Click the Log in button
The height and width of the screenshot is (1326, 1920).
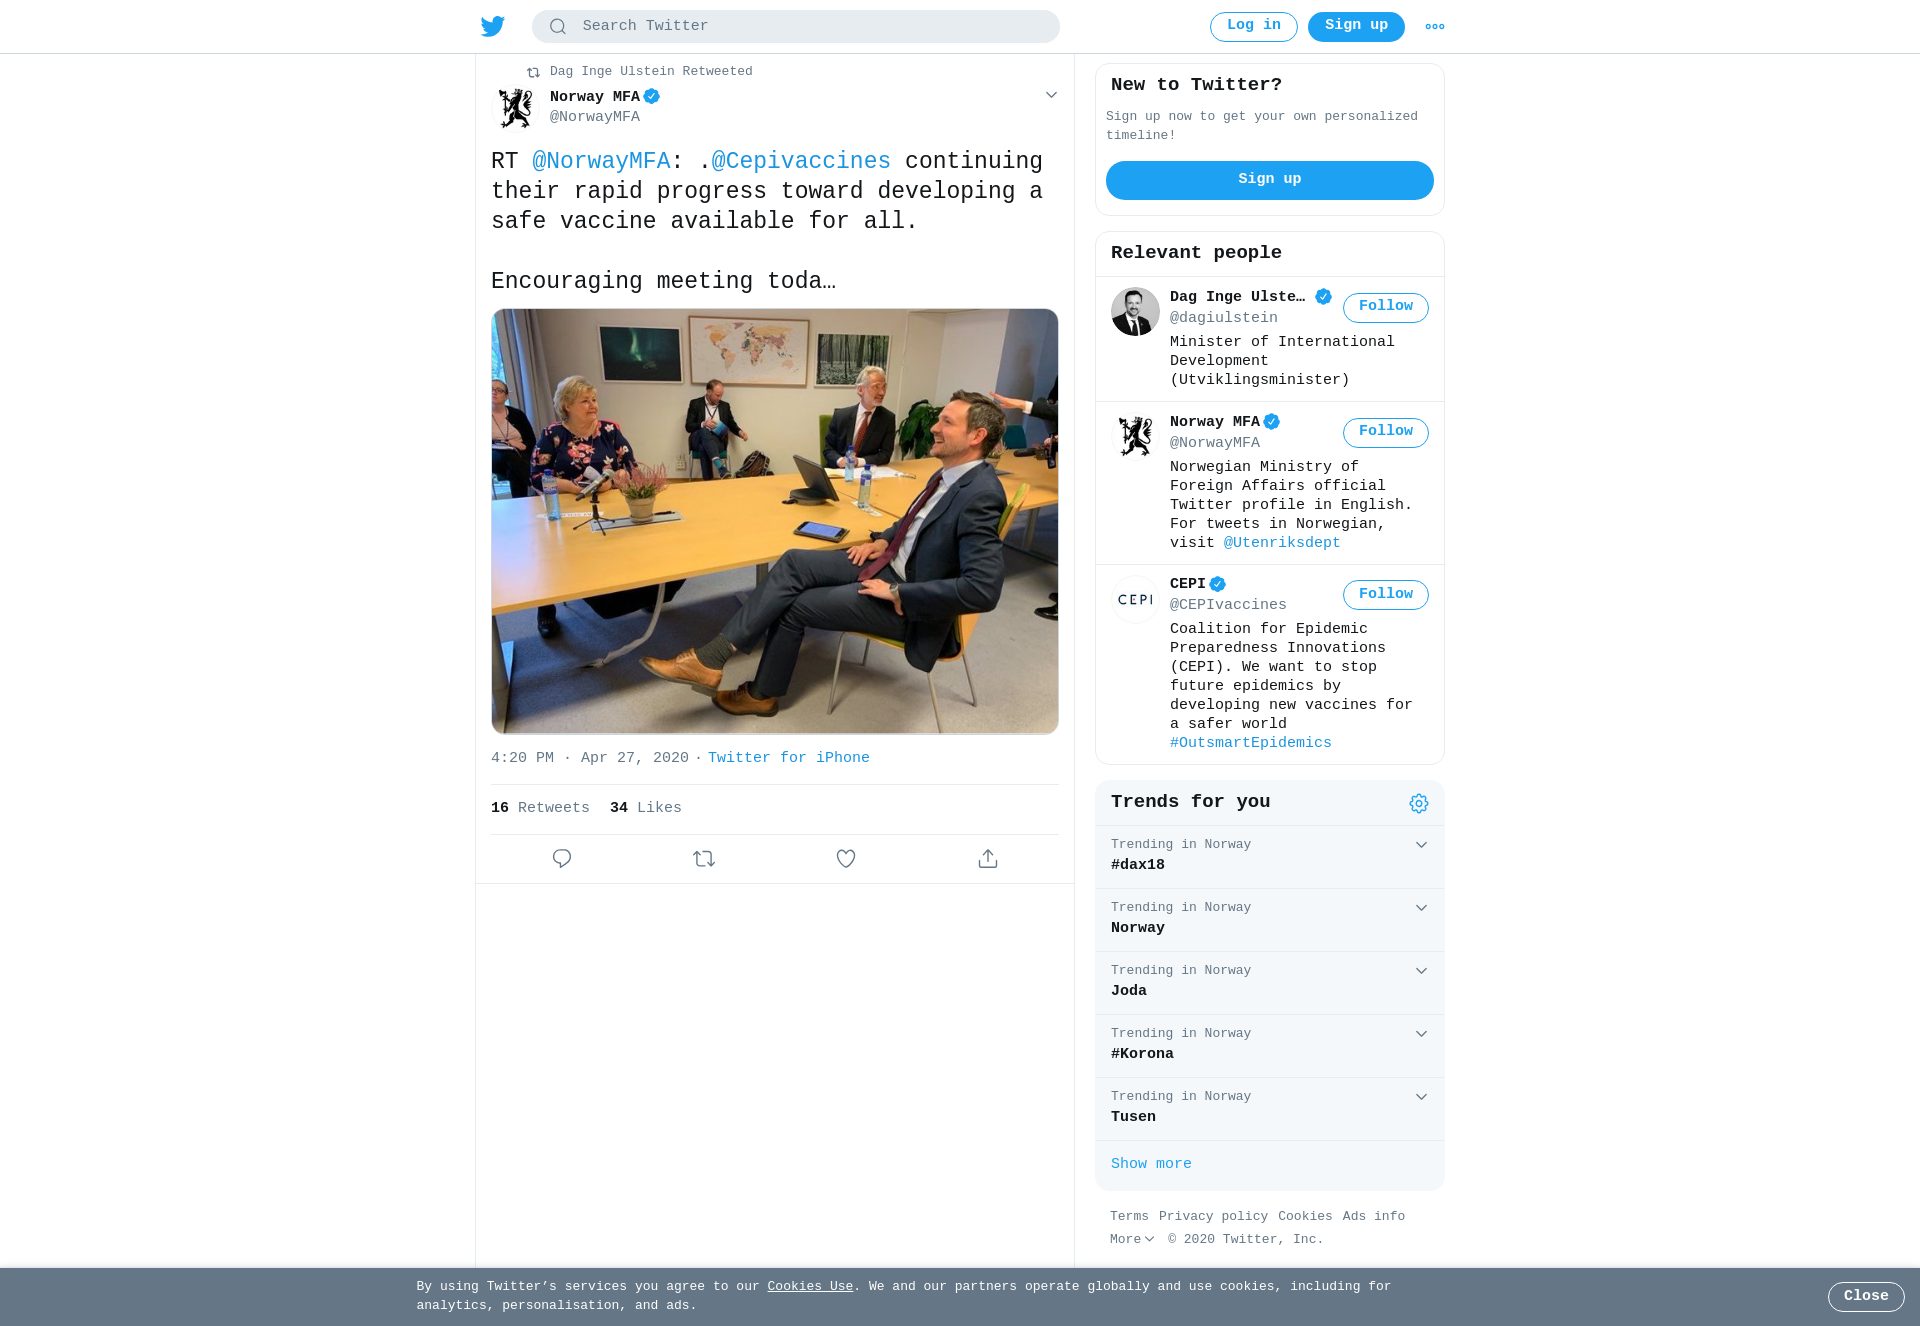click(1253, 27)
